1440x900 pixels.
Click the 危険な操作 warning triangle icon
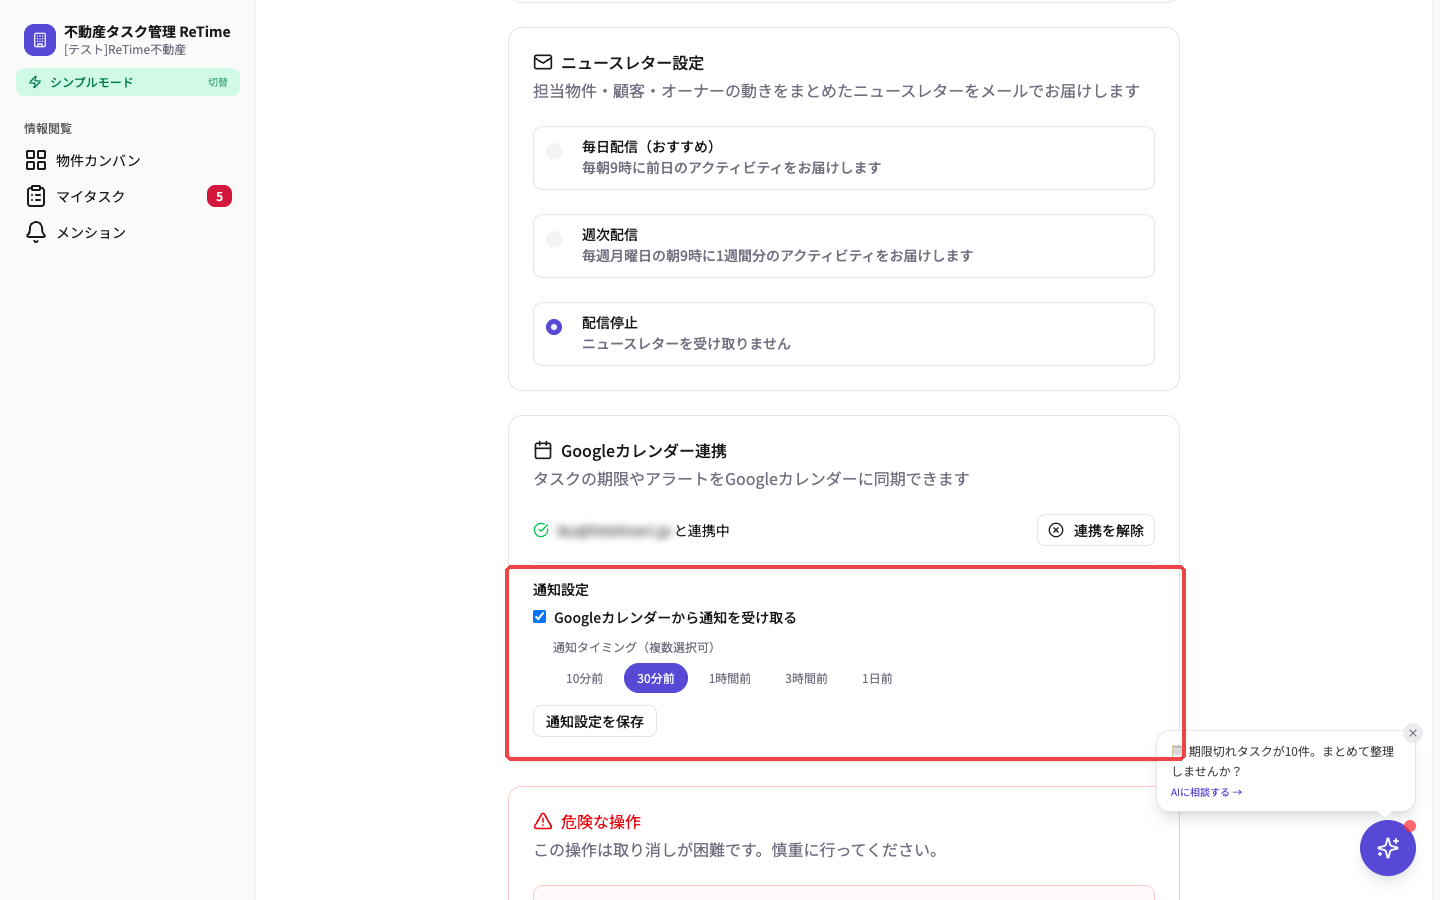[x=543, y=821]
